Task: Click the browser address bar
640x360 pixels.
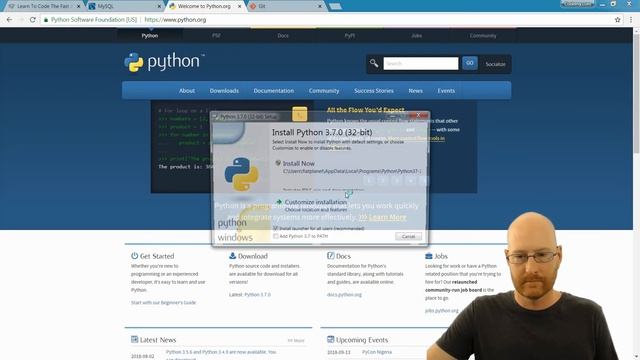Action: (x=327, y=20)
